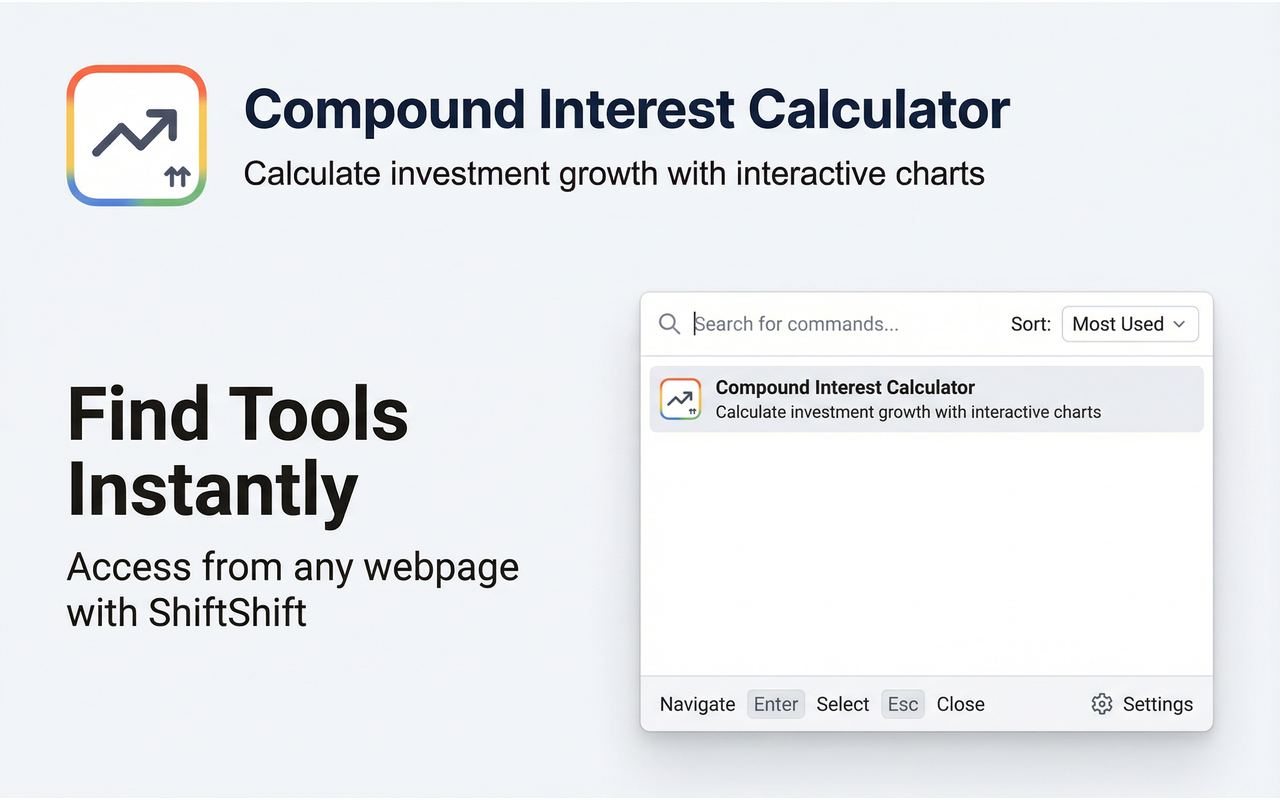
Task: Click the empty area of command list
Action: click(926, 555)
